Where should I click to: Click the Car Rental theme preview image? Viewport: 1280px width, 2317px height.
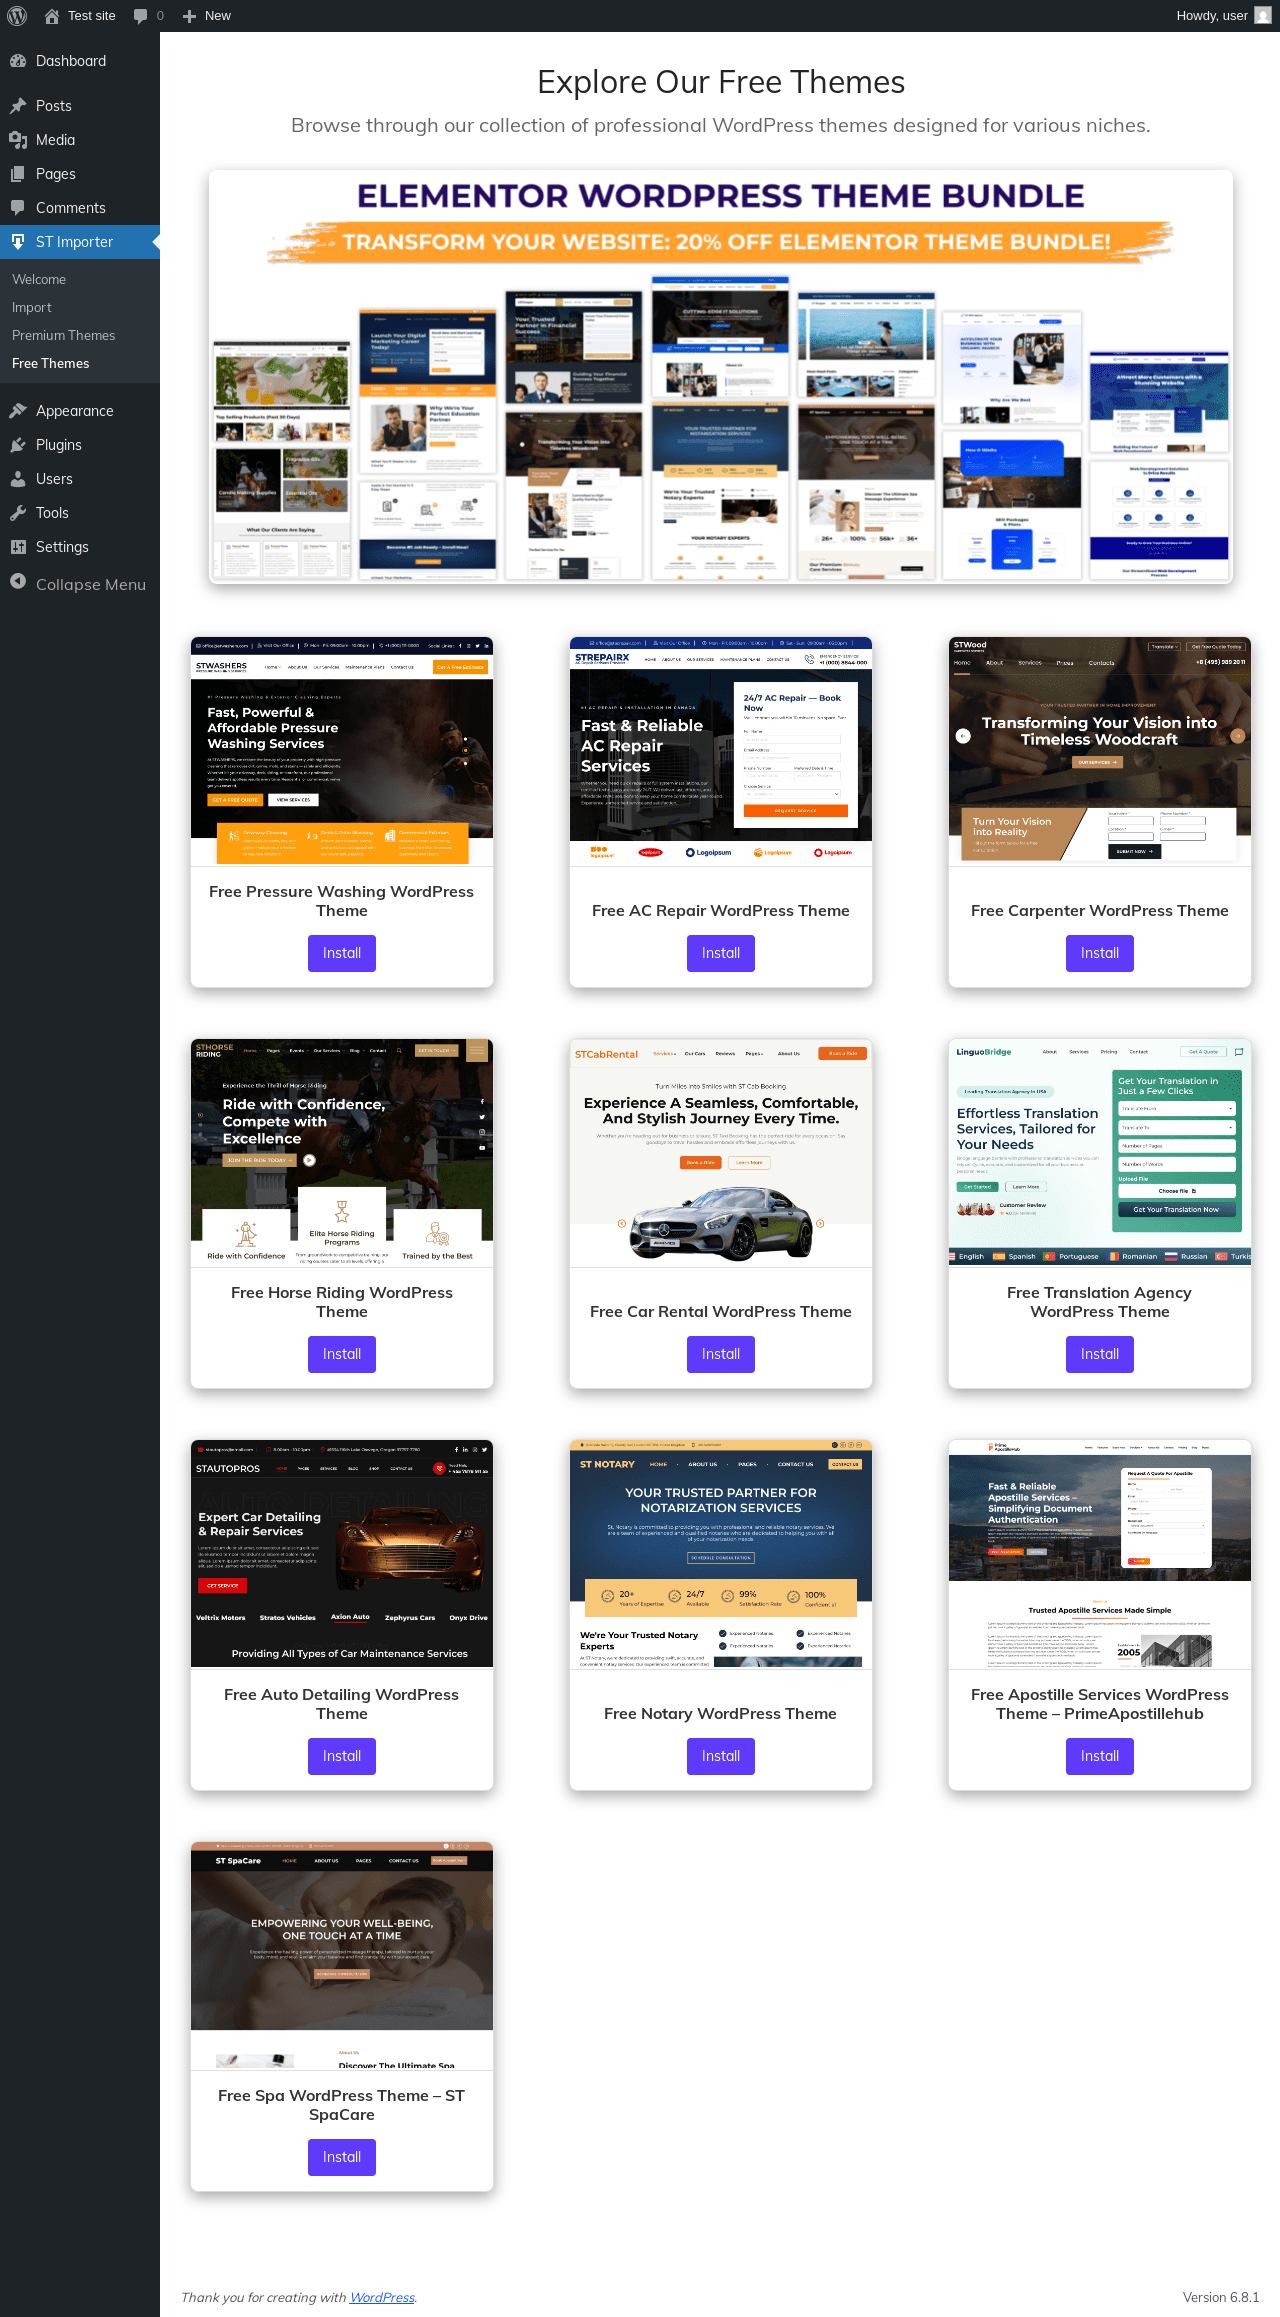click(x=721, y=1153)
